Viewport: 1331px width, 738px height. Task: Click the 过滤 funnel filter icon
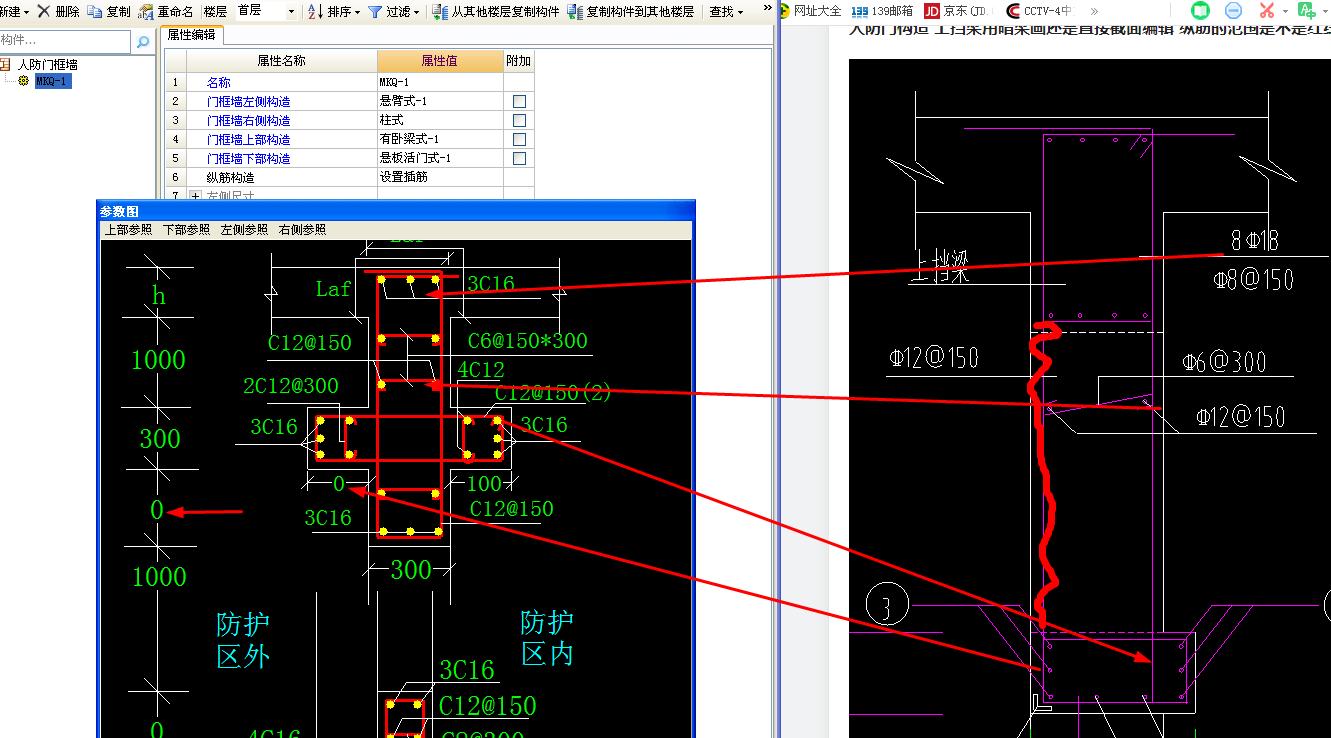coord(375,11)
